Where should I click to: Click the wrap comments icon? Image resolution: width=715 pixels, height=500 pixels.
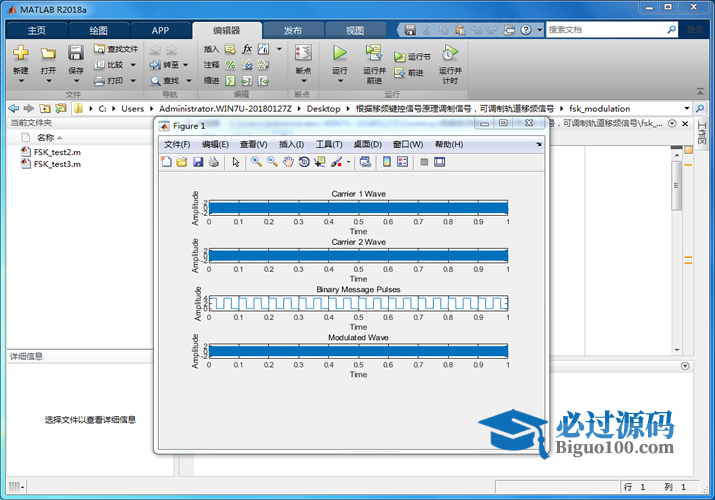(263, 65)
